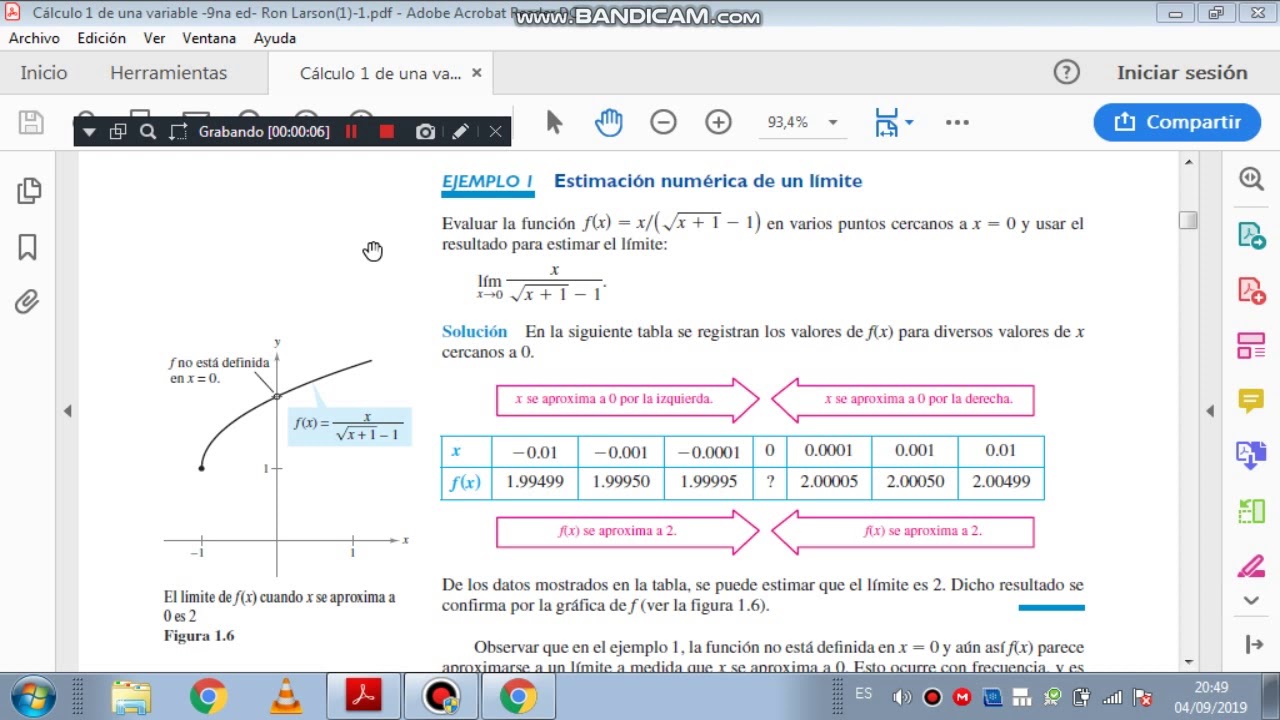Open the zoom percentage dropdown arrow
Screen dimensions: 1280x720
pos(832,122)
